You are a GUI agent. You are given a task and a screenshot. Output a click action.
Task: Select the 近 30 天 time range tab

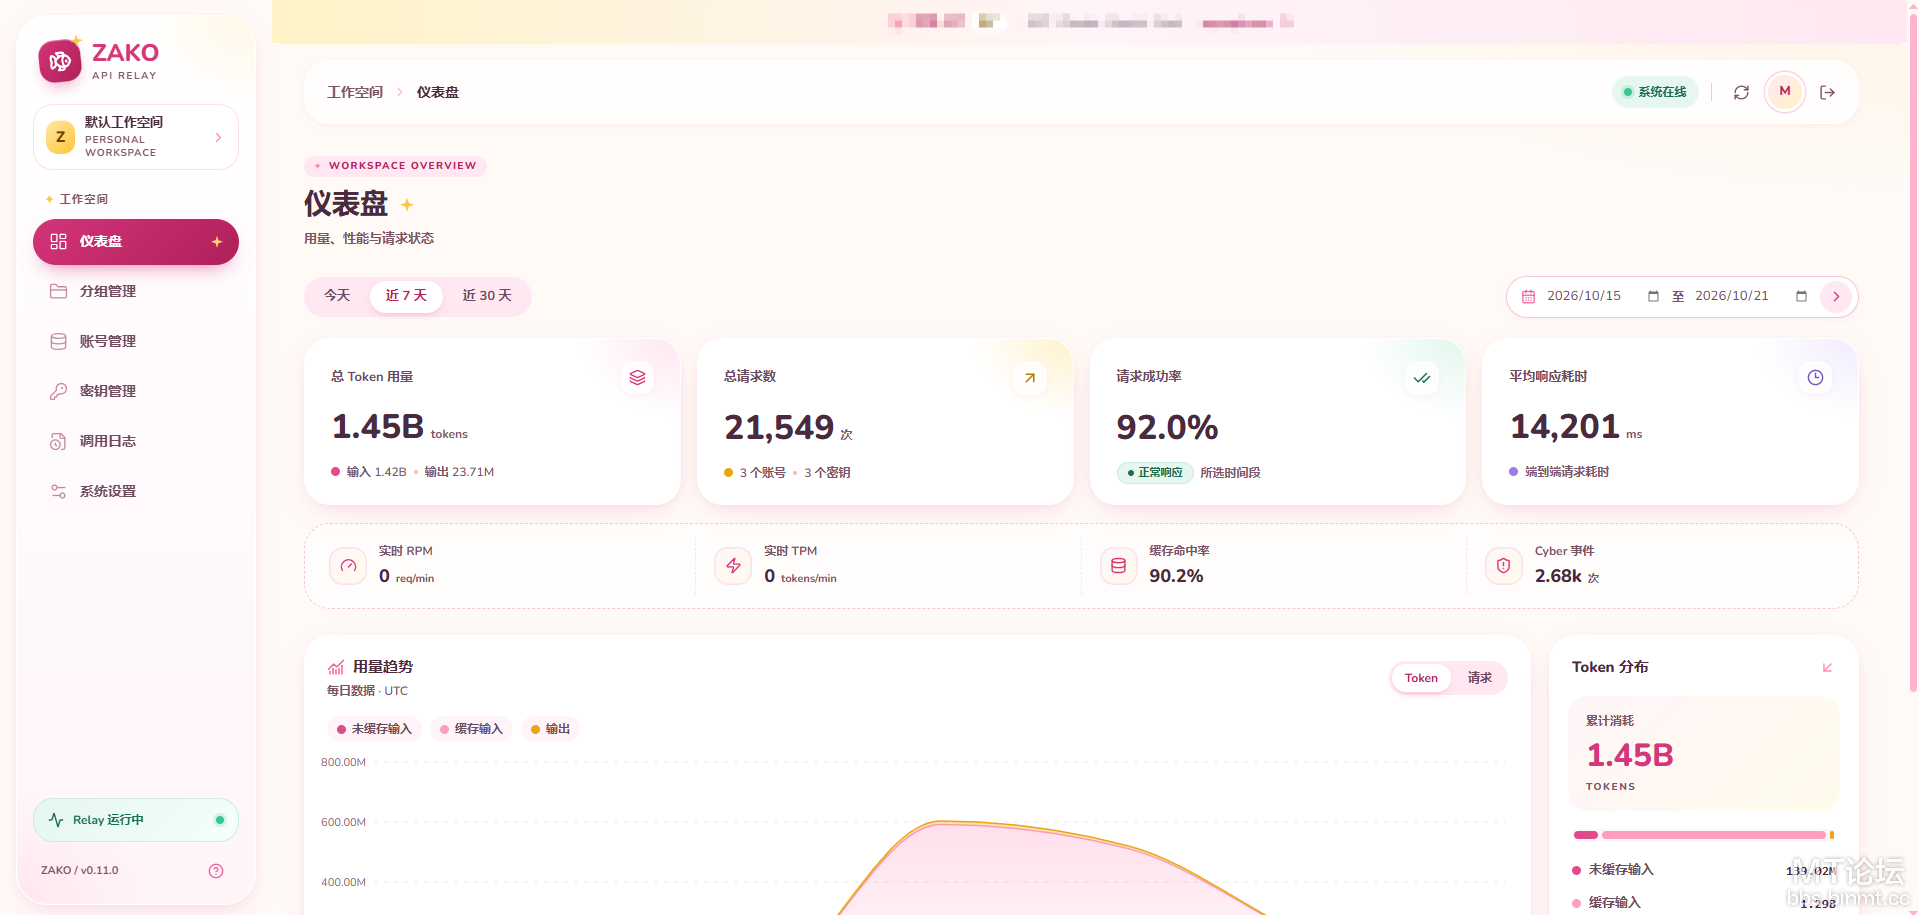(487, 296)
